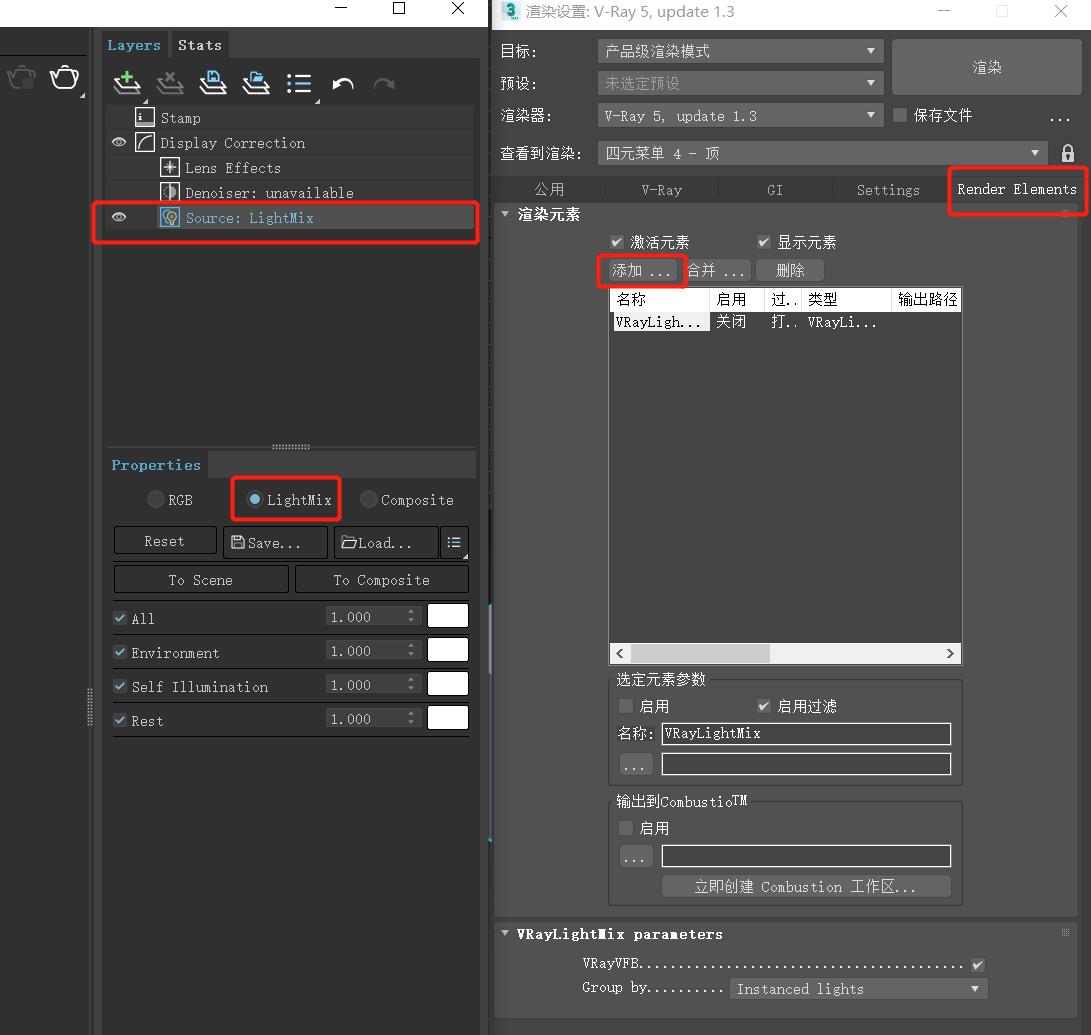Click the Denoiser layer icon
1091x1035 pixels.
point(170,192)
